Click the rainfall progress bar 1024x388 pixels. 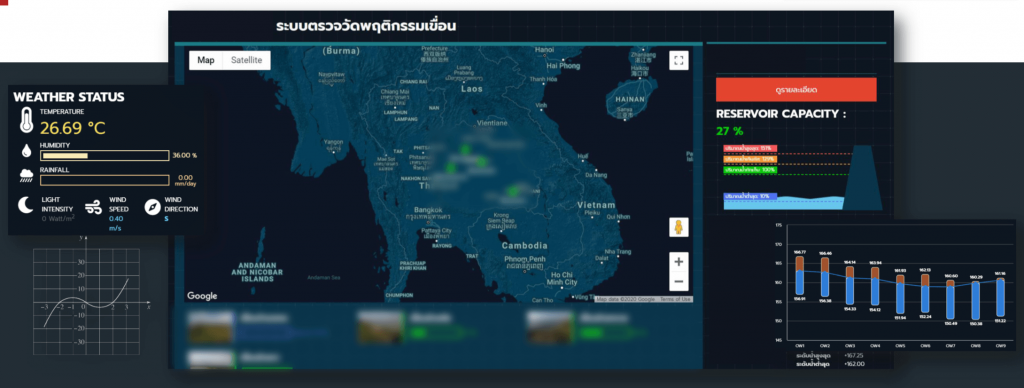(104, 180)
